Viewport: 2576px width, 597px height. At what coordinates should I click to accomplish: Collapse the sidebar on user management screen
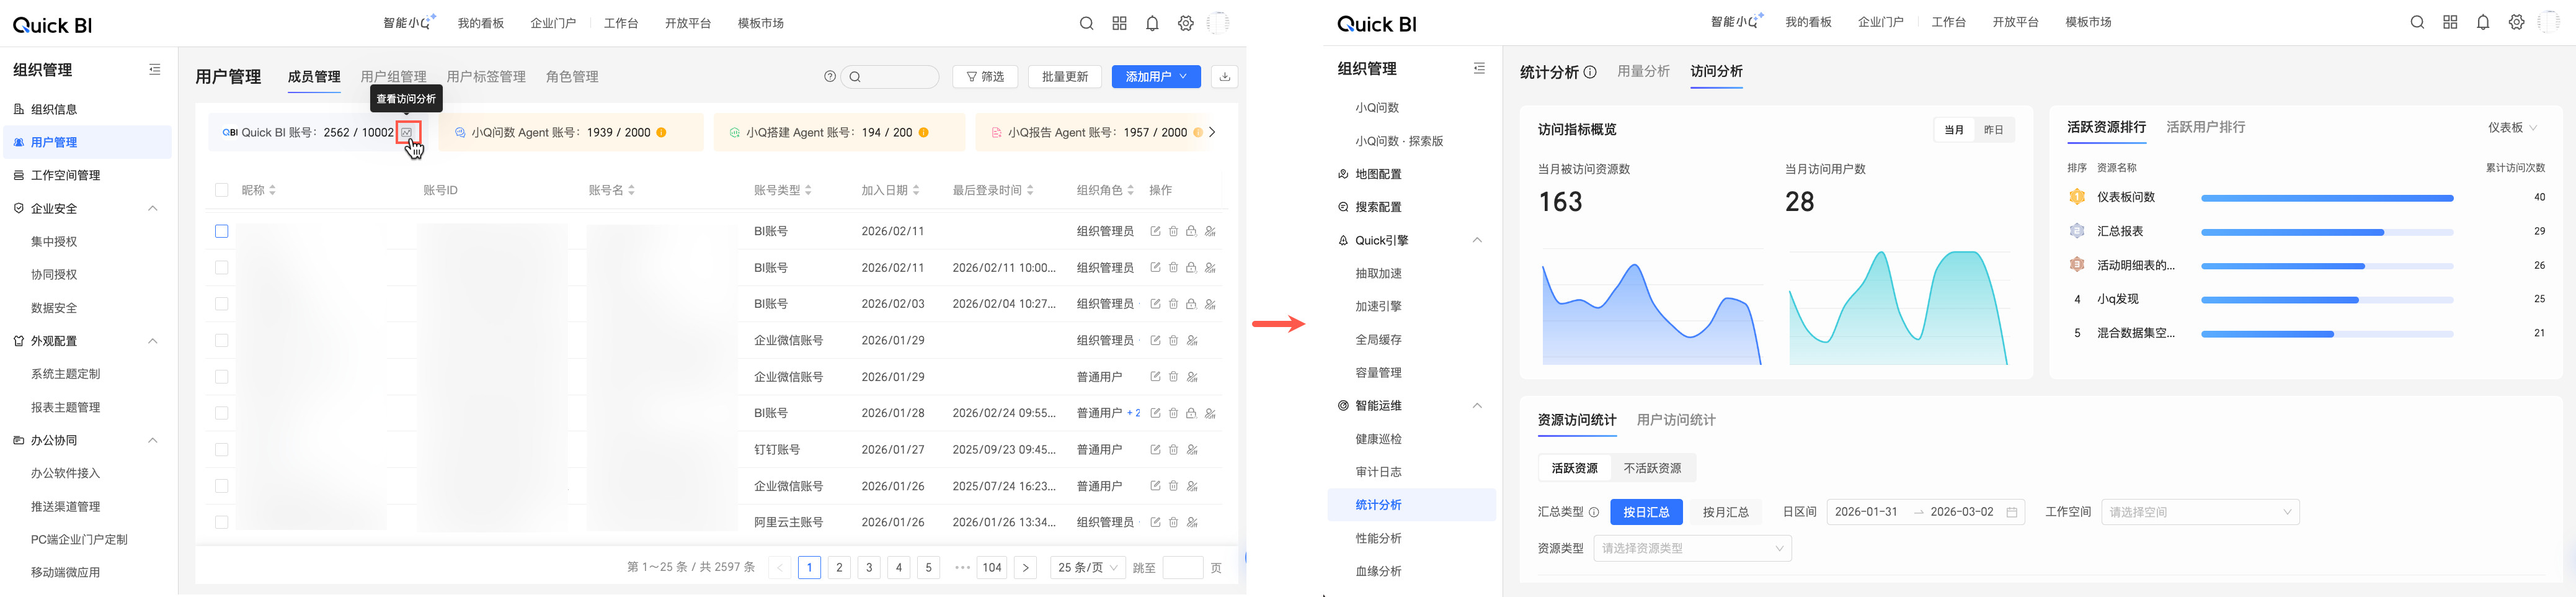pyautogui.click(x=155, y=70)
